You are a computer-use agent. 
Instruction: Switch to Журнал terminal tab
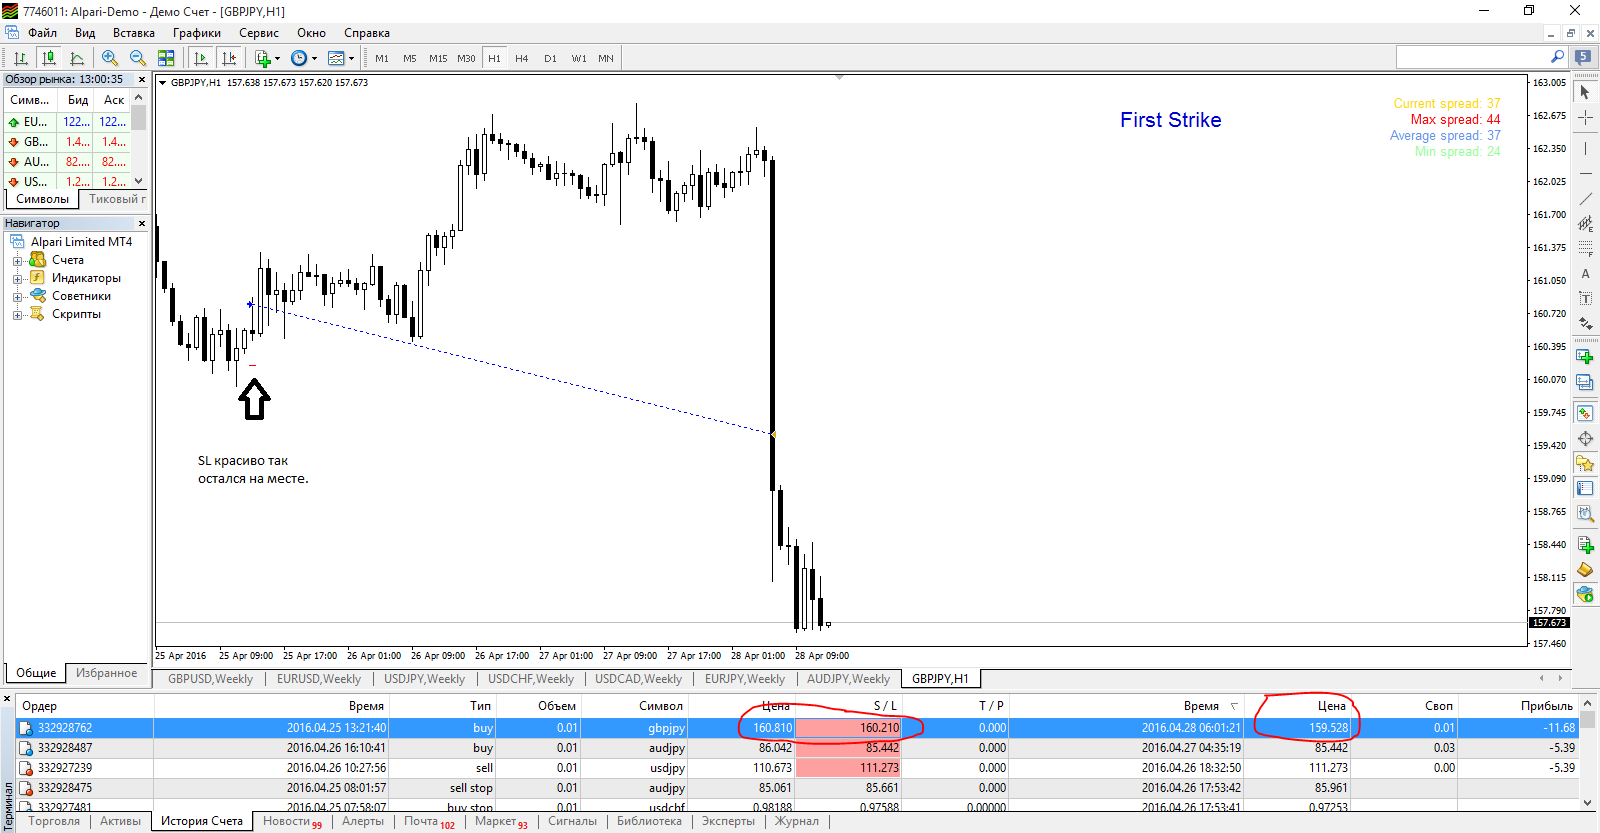(x=797, y=821)
